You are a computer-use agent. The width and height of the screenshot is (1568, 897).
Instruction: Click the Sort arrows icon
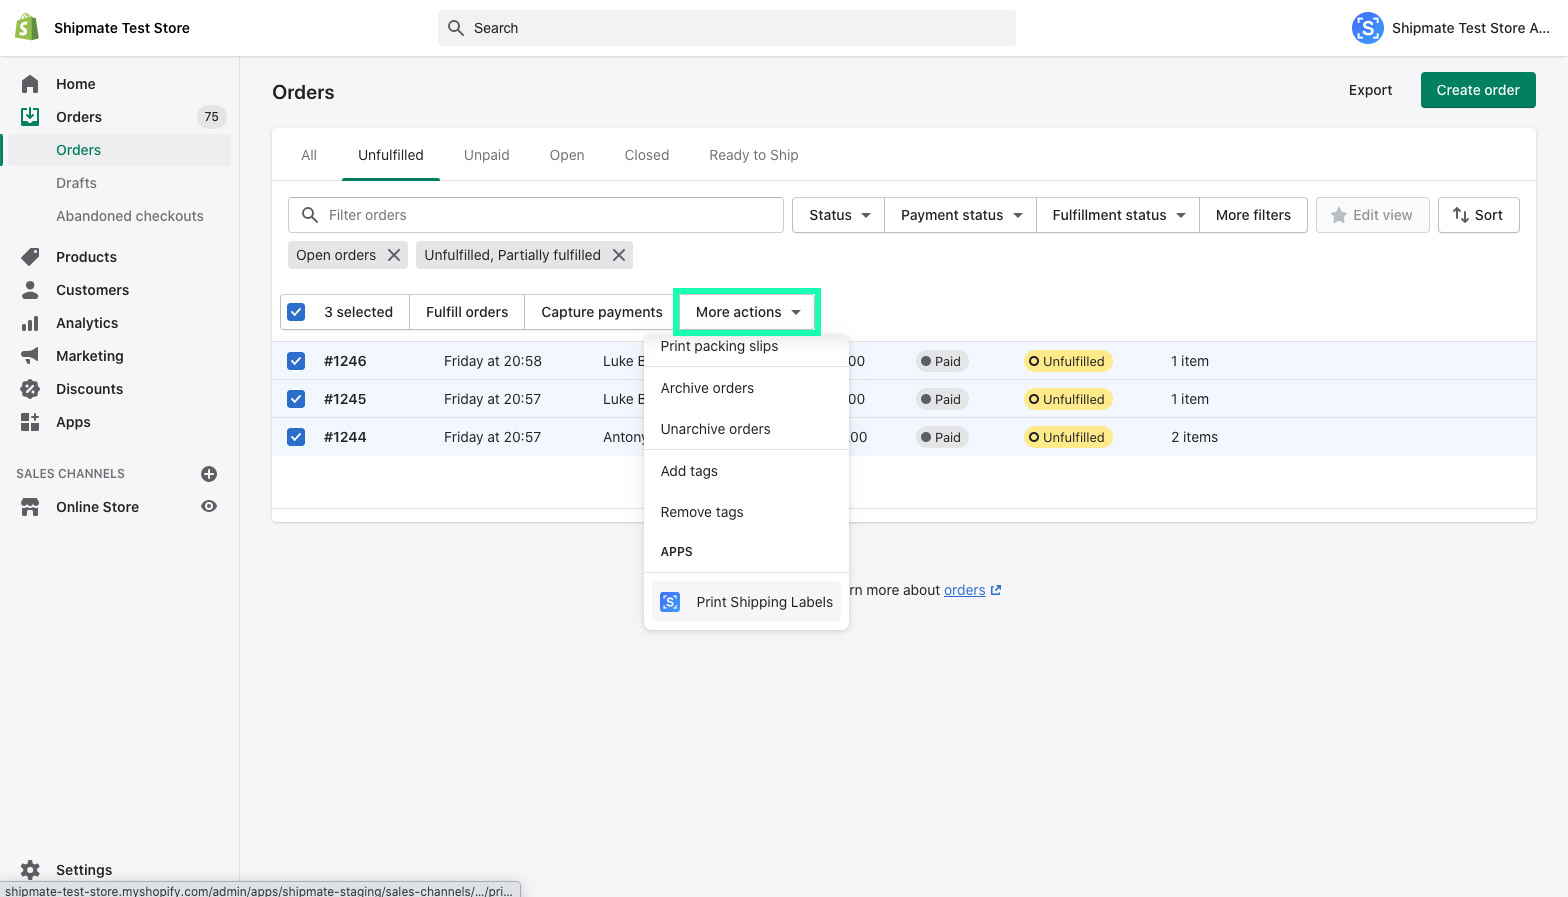pos(1461,215)
